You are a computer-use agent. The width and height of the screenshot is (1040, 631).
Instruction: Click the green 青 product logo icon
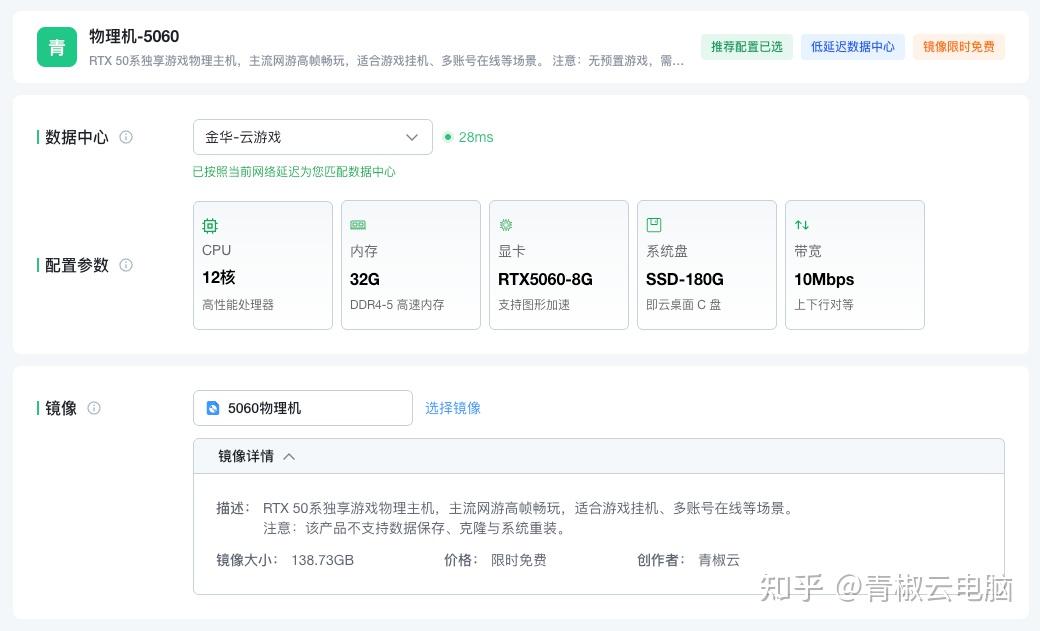point(56,47)
